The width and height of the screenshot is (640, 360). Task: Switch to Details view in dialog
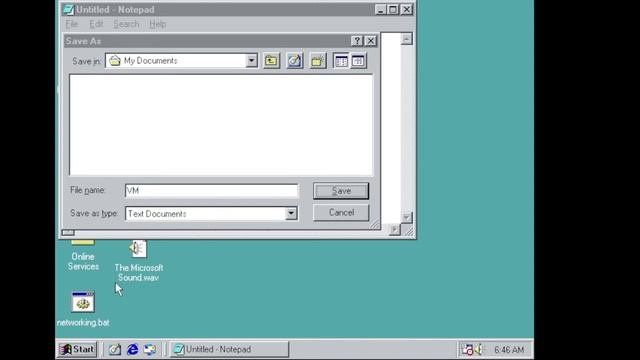tap(358, 61)
